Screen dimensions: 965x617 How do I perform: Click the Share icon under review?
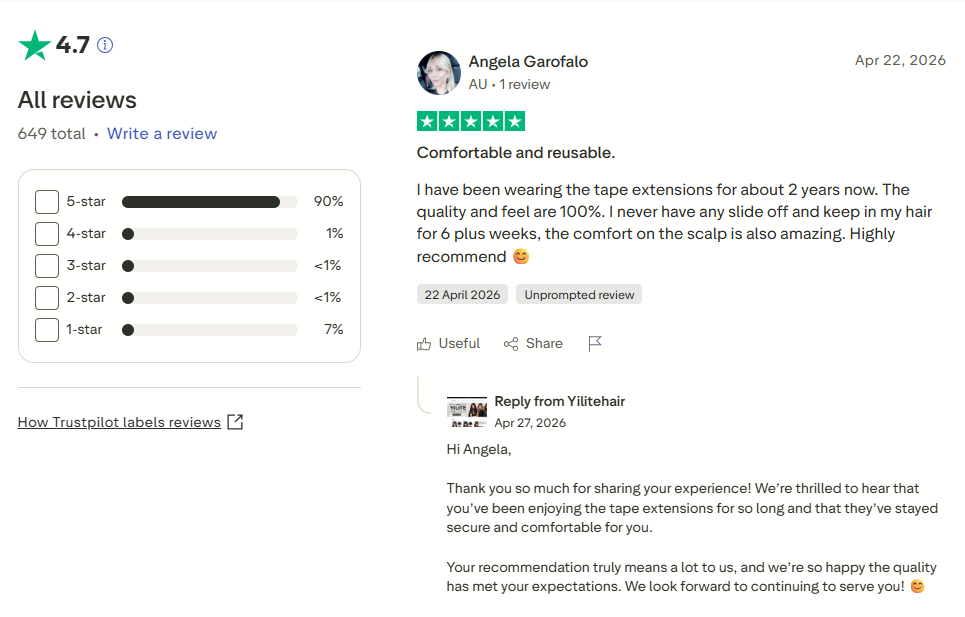tap(511, 344)
